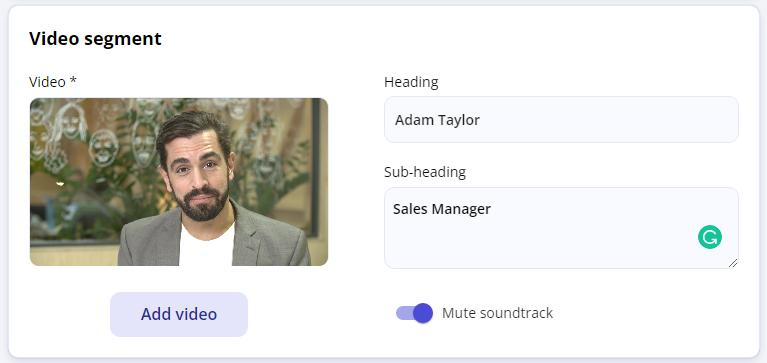Screen dimensions: 767x363
Task: Click the required asterisk beside Video label
Action: 73,81
